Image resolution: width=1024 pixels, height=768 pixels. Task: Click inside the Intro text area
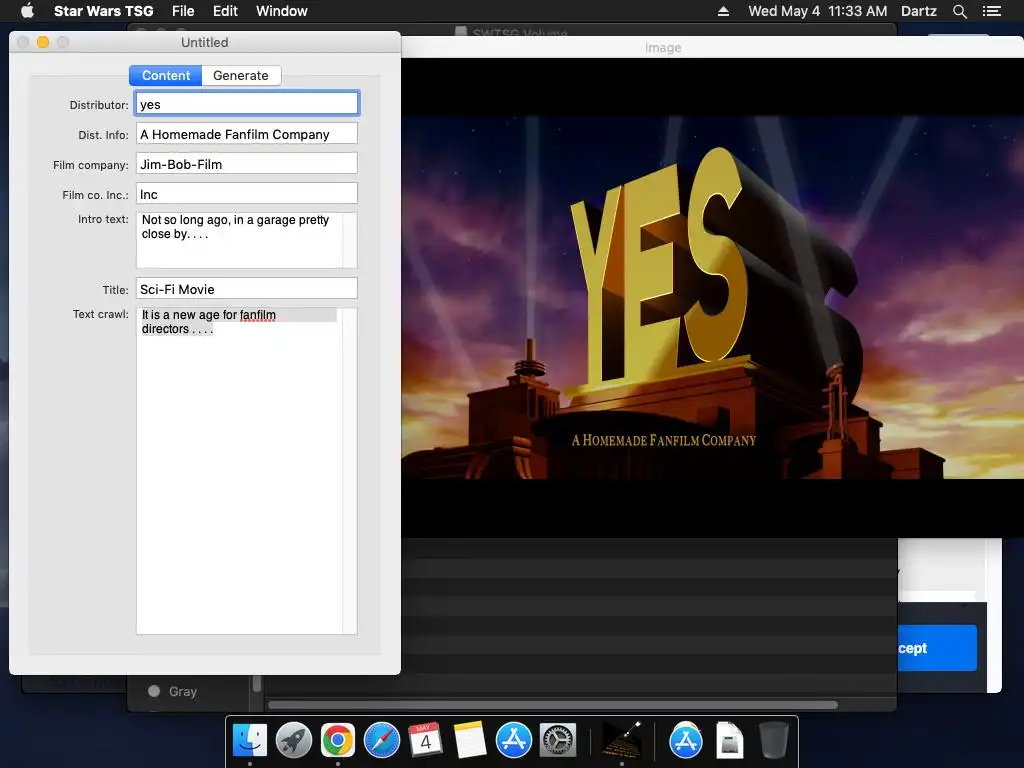click(x=239, y=240)
